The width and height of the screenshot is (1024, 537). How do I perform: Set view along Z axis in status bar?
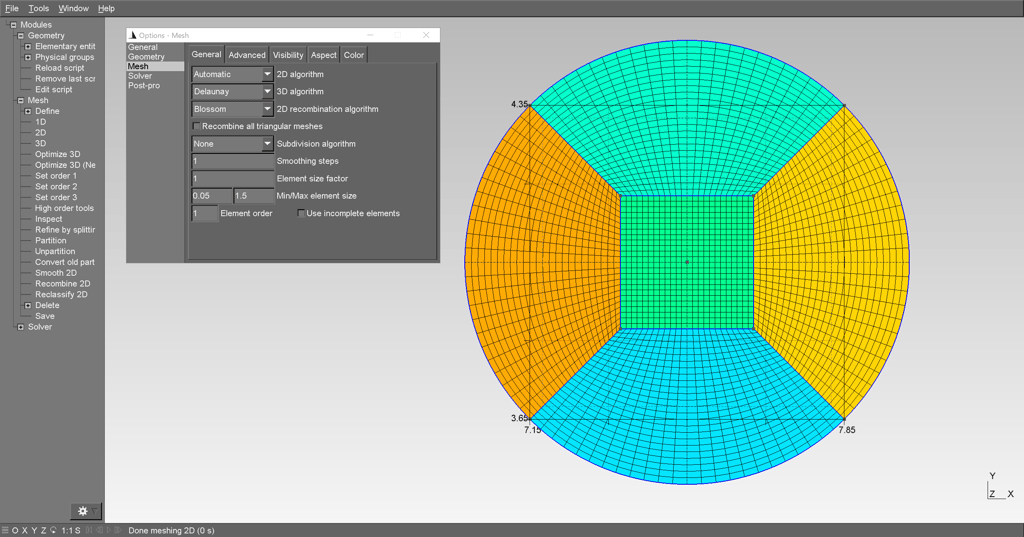[x=43, y=530]
